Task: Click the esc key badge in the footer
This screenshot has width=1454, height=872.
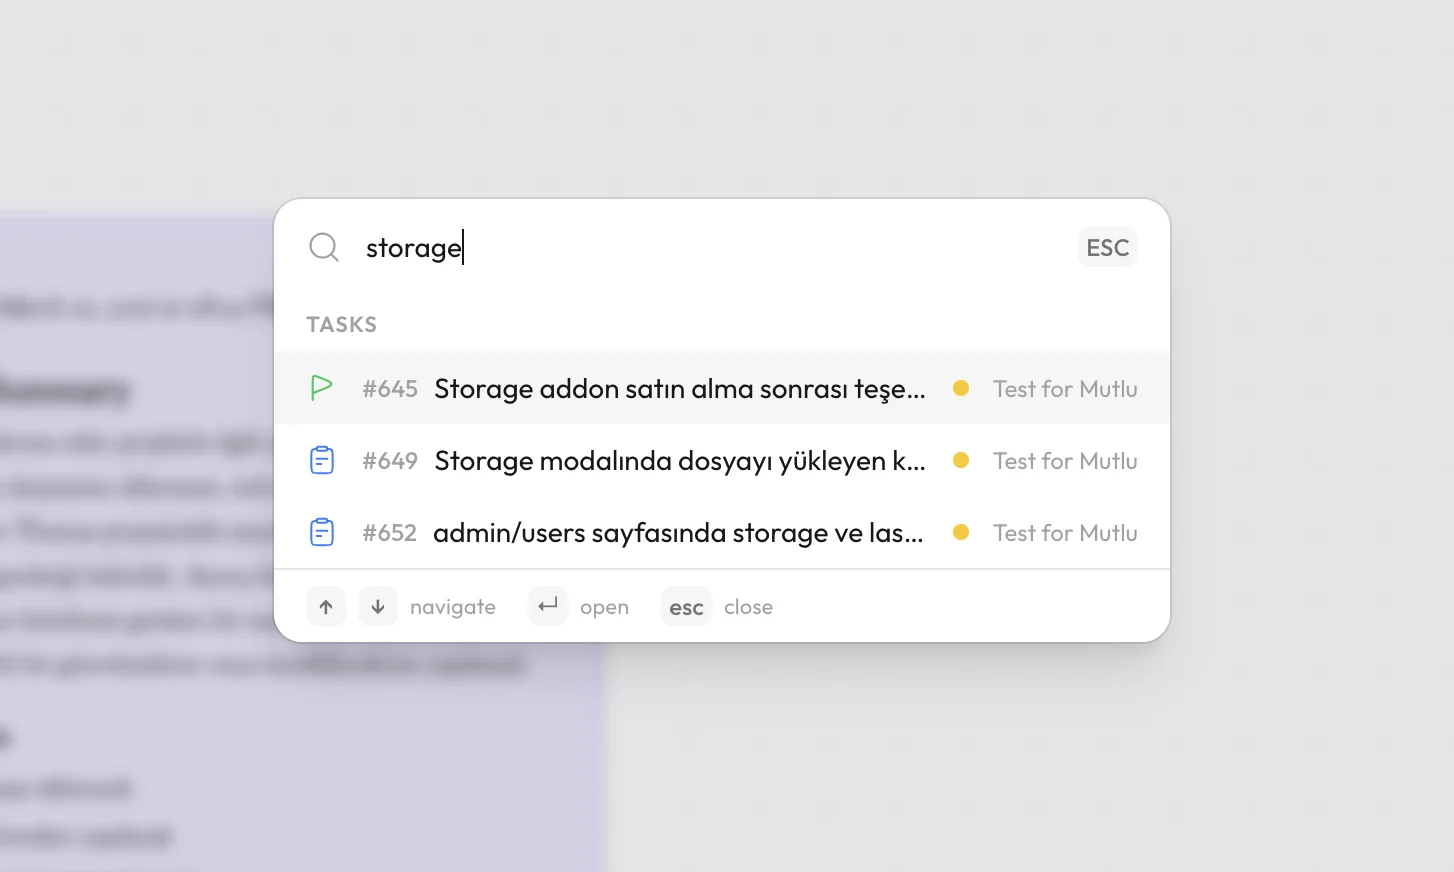Action: coord(686,606)
